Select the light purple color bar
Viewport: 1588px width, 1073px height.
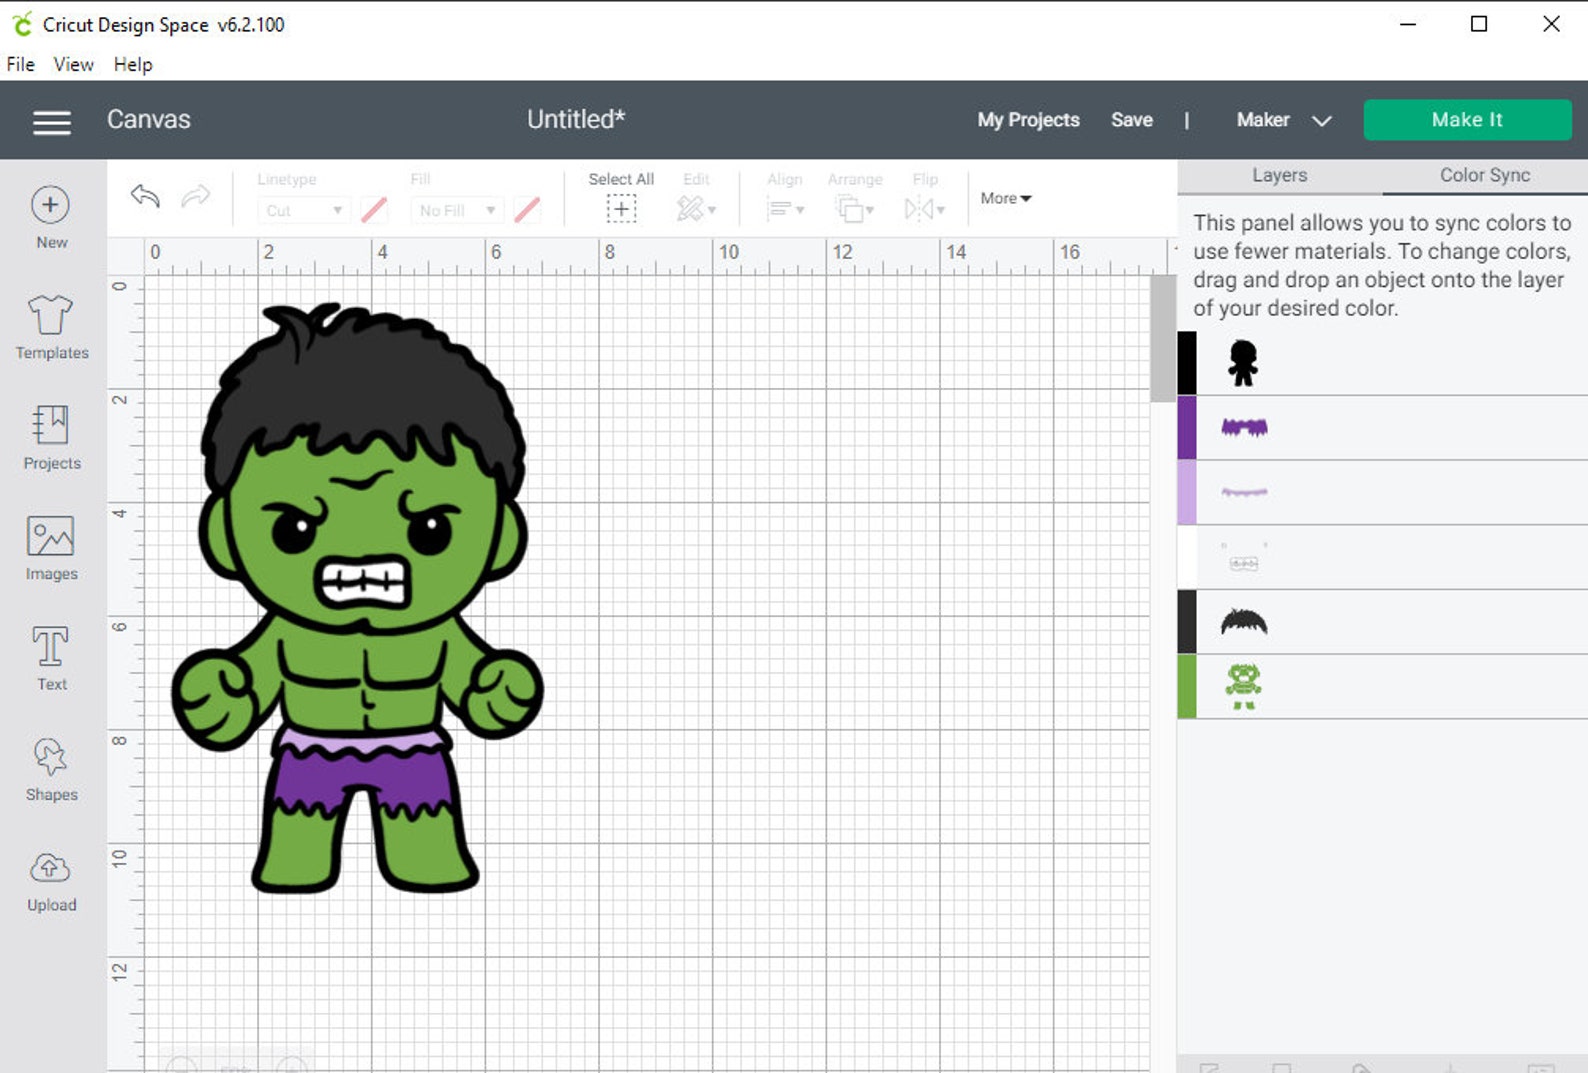click(1187, 492)
